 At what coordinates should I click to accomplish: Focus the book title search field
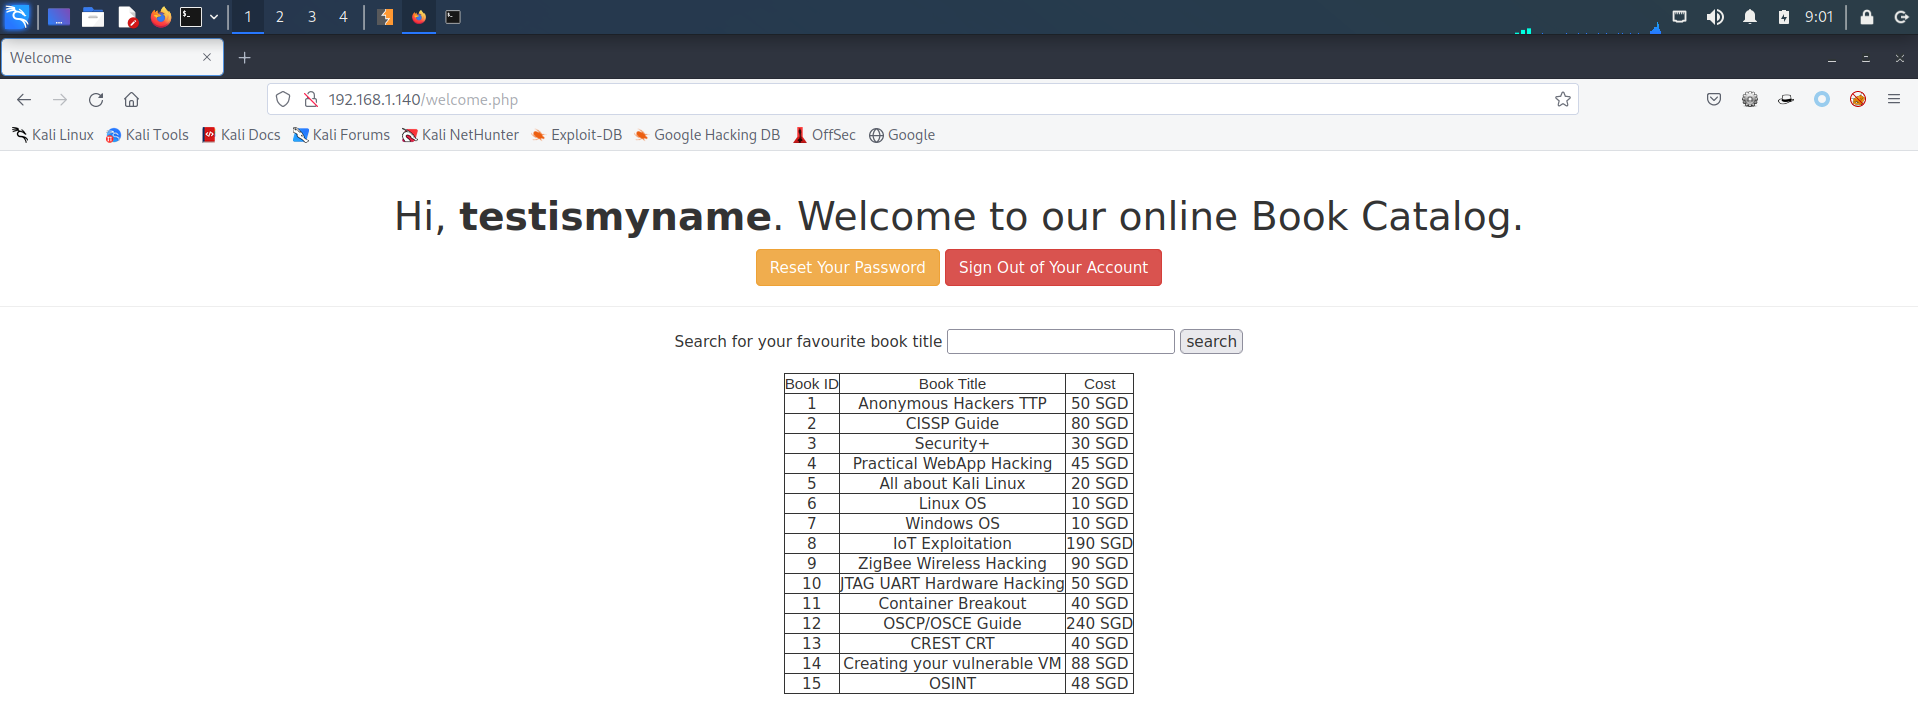pyautogui.click(x=1060, y=342)
